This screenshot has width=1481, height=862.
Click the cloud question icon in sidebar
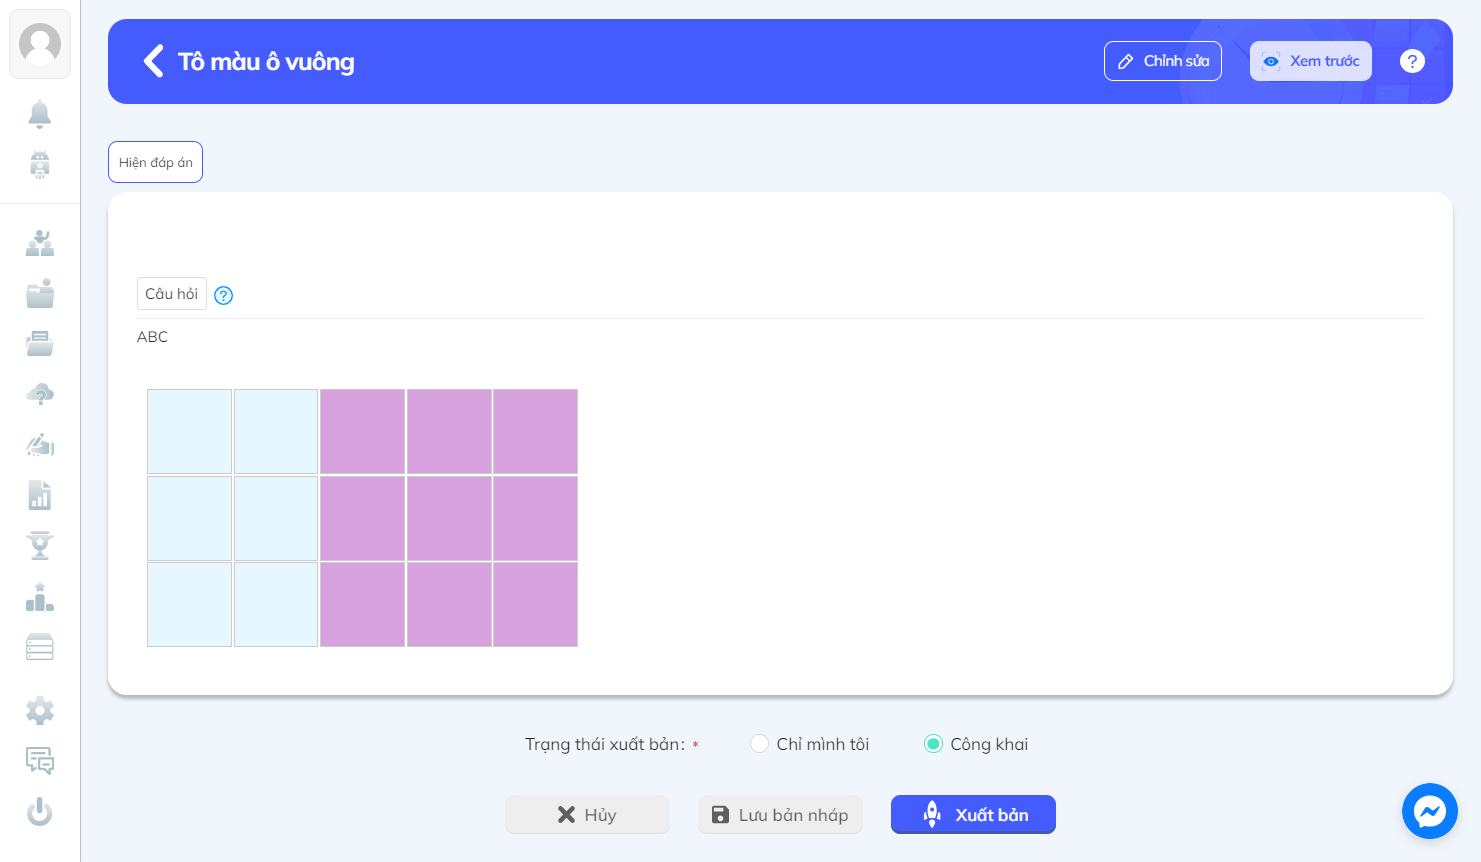point(40,394)
